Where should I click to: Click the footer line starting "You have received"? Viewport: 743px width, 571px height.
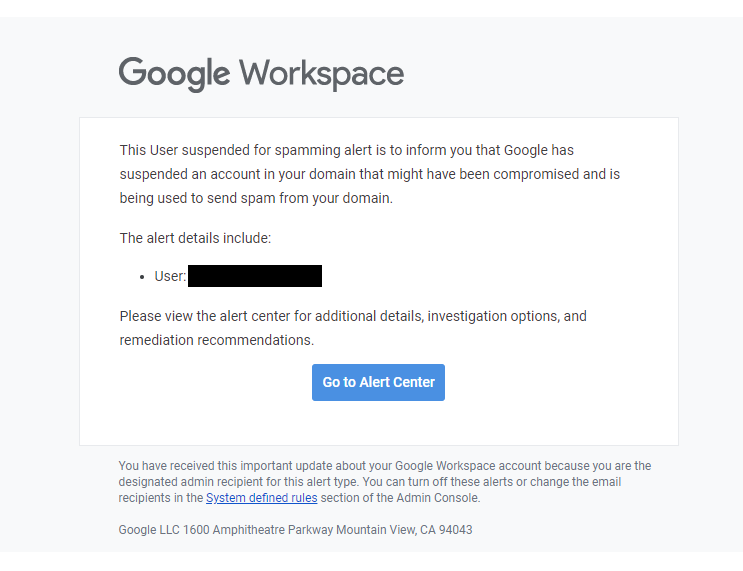coord(385,466)
